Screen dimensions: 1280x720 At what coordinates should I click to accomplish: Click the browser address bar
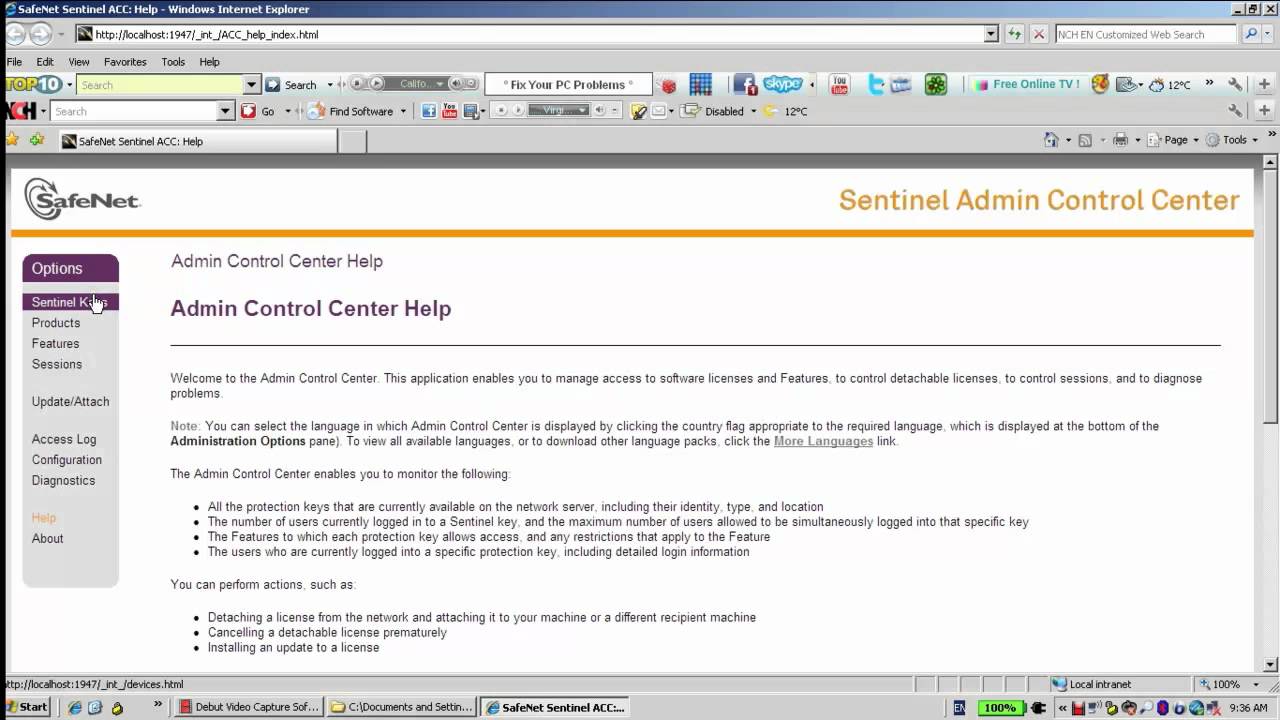click(530, 34)
